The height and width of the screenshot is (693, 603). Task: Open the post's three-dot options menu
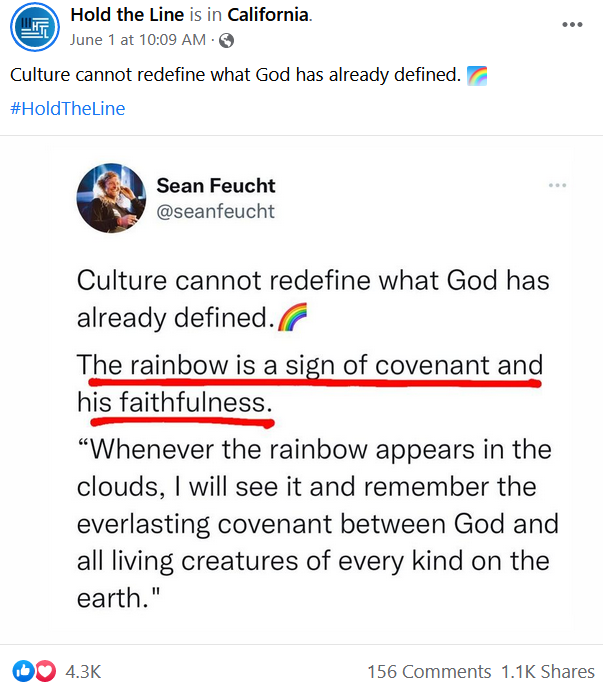click(571, 24)
